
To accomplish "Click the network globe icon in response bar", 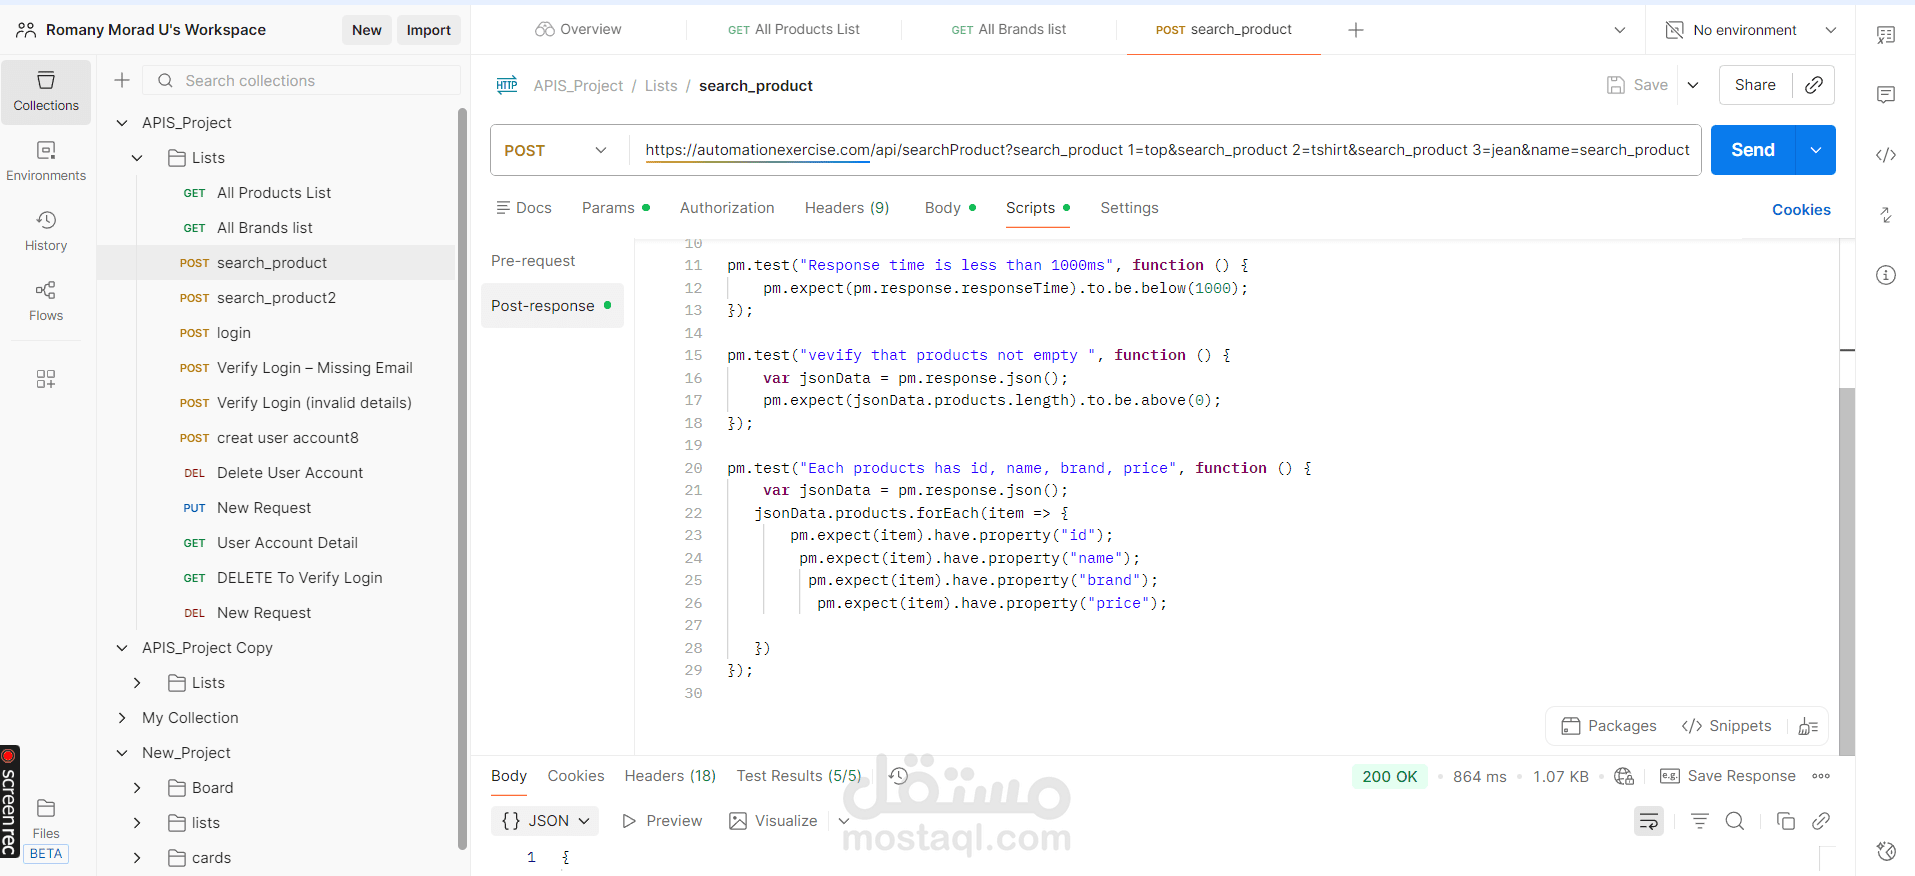I will pos(1624,776).
